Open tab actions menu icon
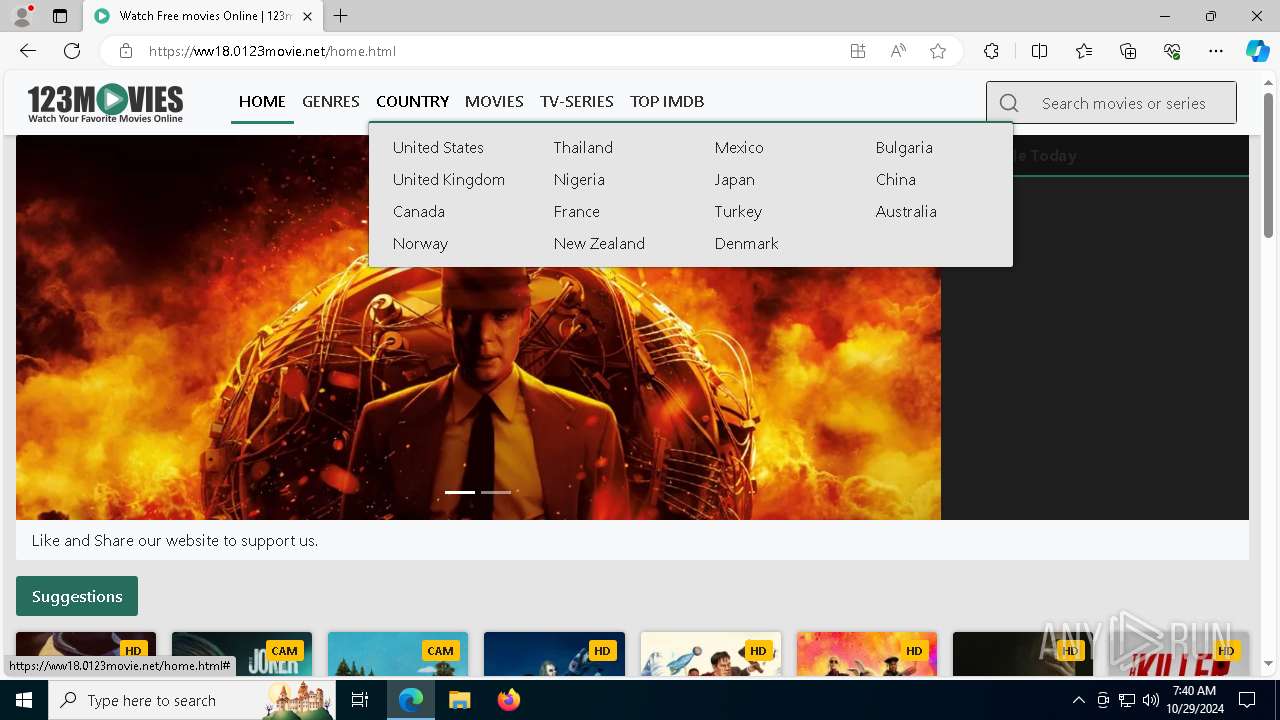The width and height of the screenshot is (1280, 720). point(60,16)
